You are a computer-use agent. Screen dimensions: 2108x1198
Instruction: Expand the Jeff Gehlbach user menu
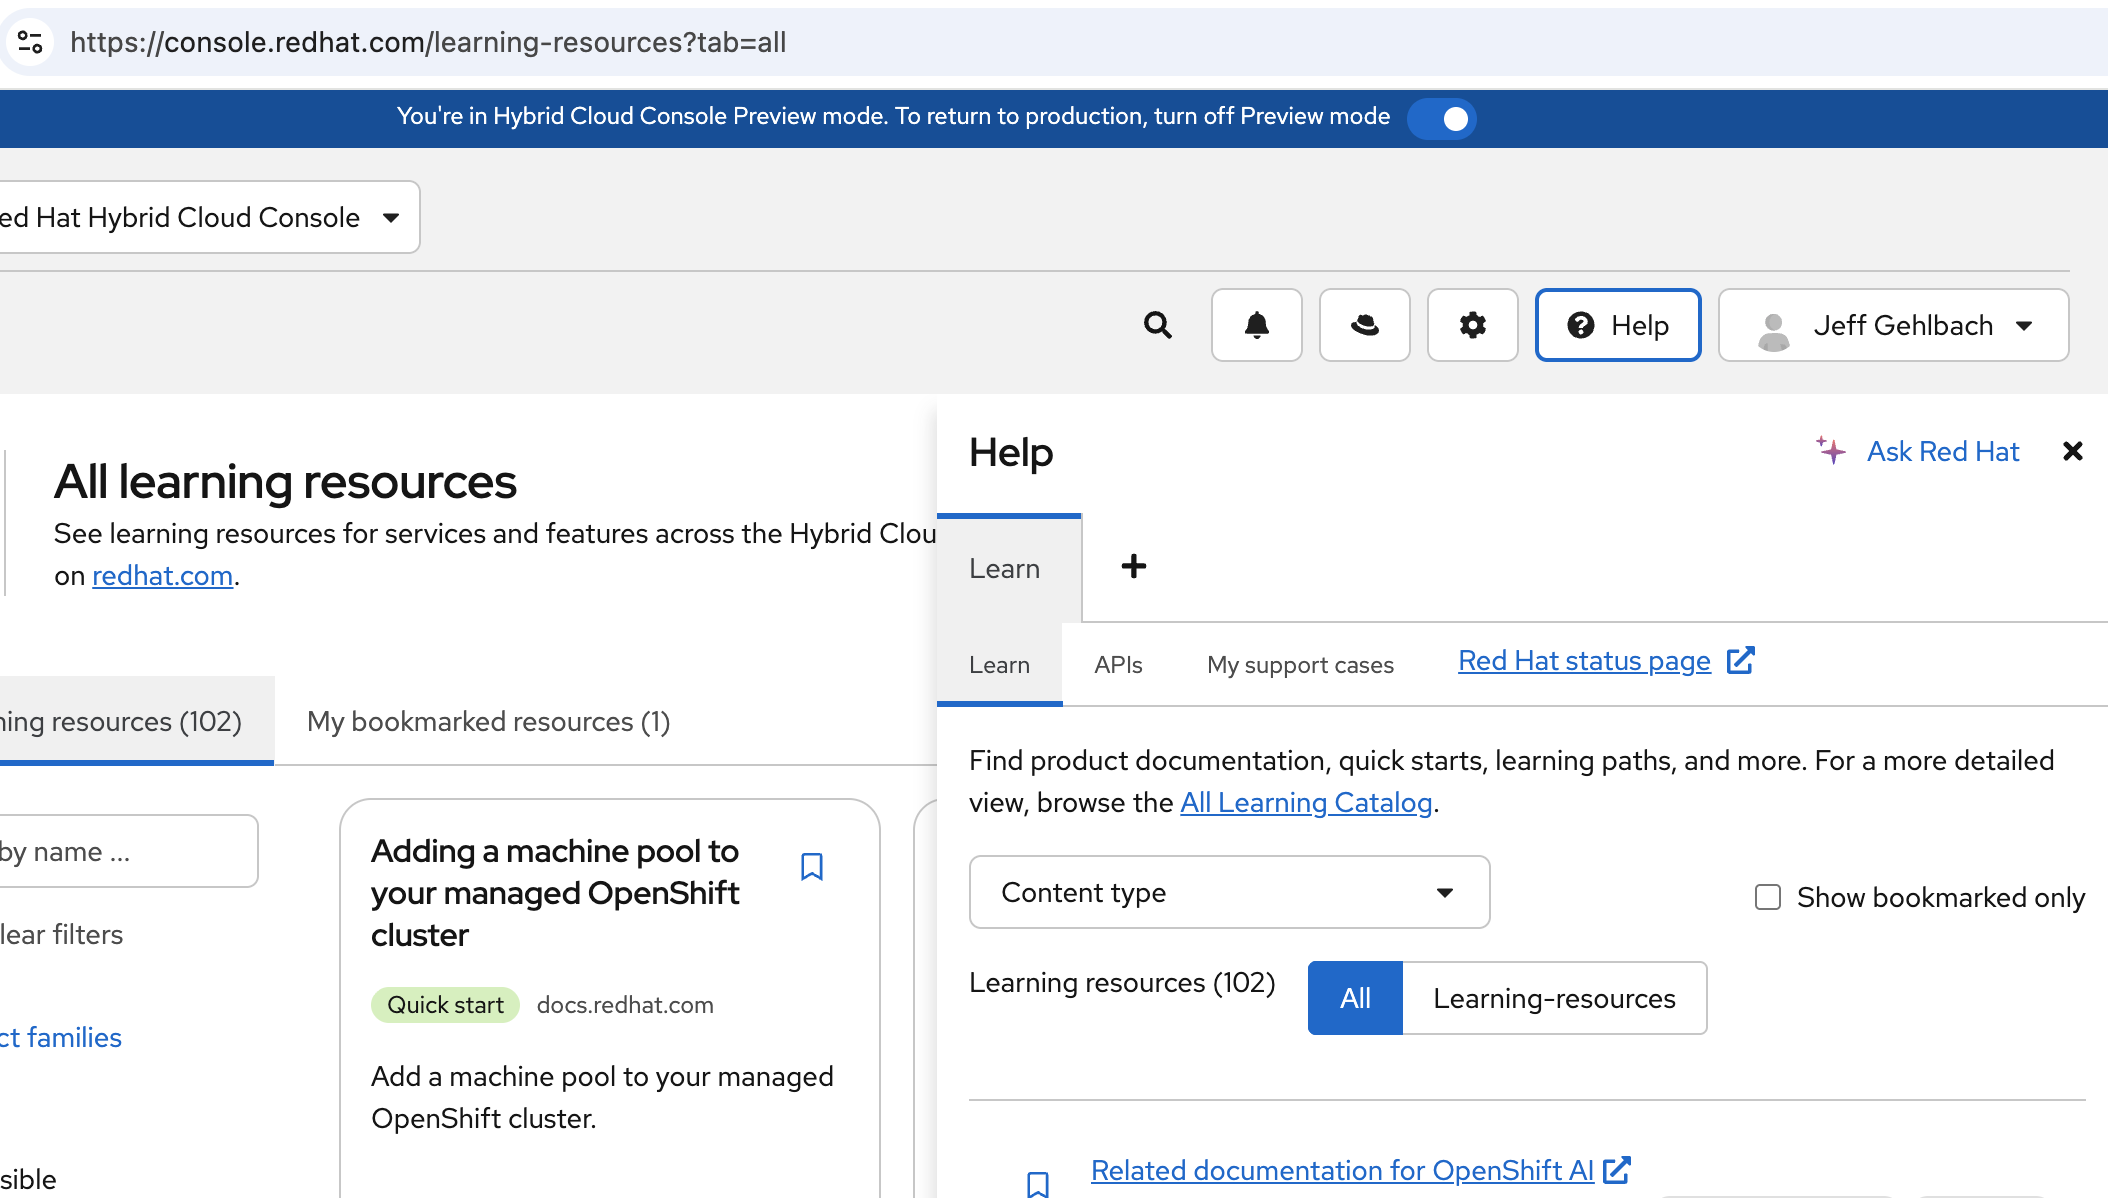(x=1893, y=325)
